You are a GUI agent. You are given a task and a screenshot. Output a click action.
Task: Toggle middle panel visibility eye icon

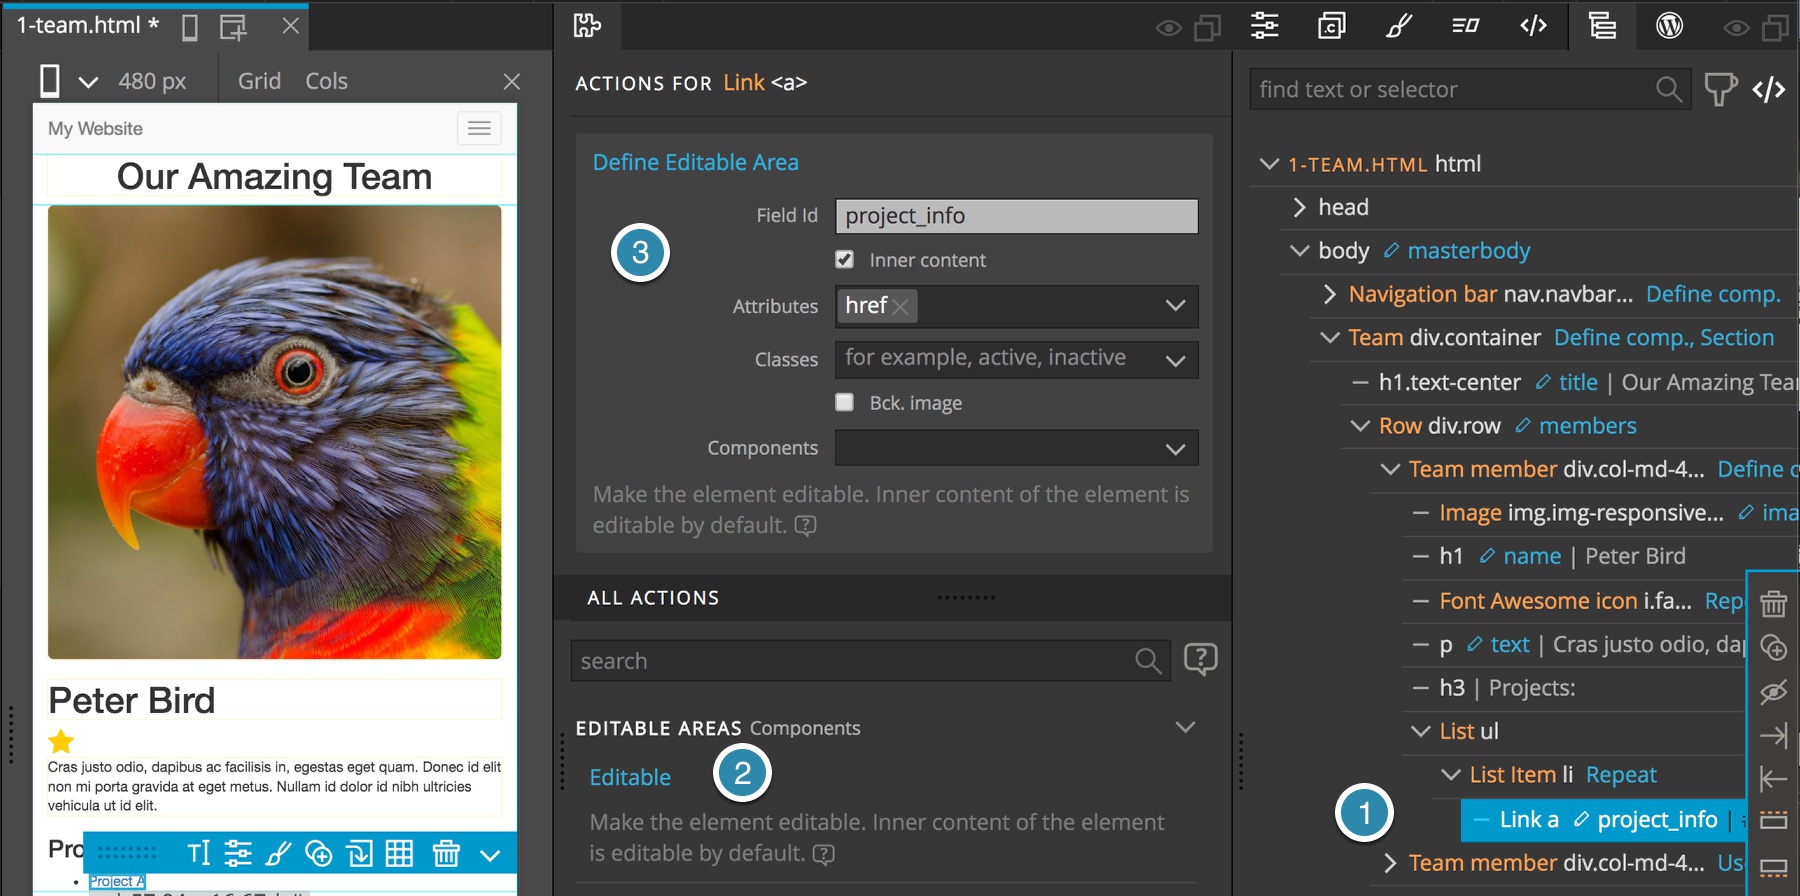pos(1168,28)
